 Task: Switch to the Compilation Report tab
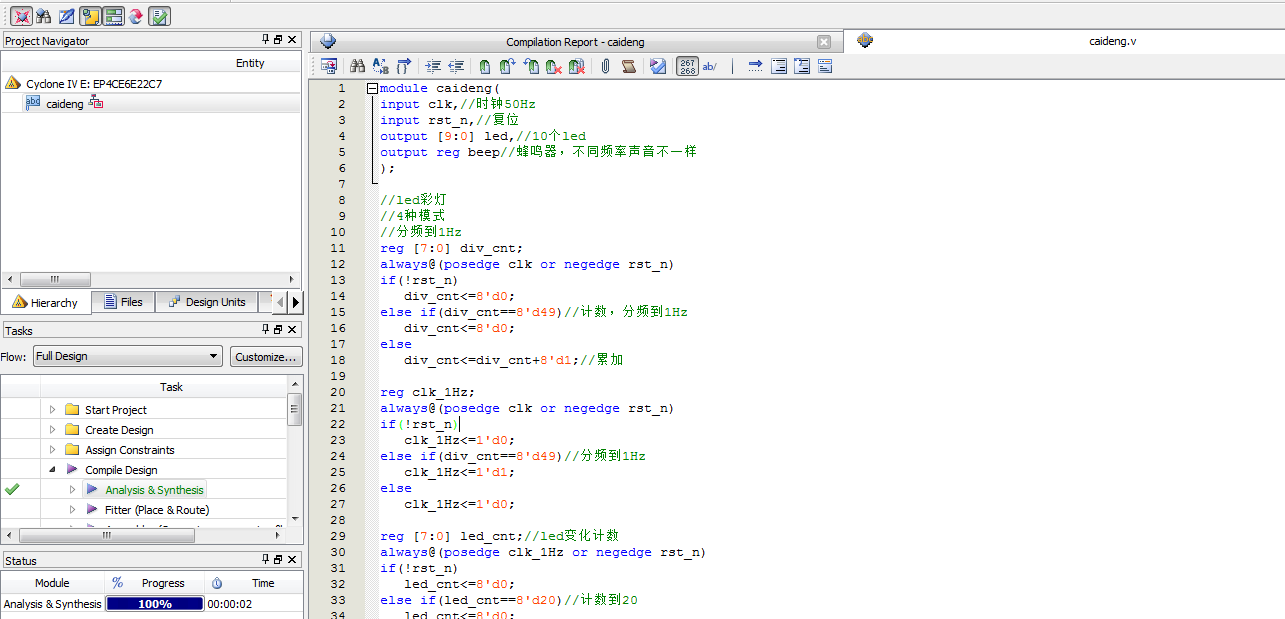tap(574, 42)
